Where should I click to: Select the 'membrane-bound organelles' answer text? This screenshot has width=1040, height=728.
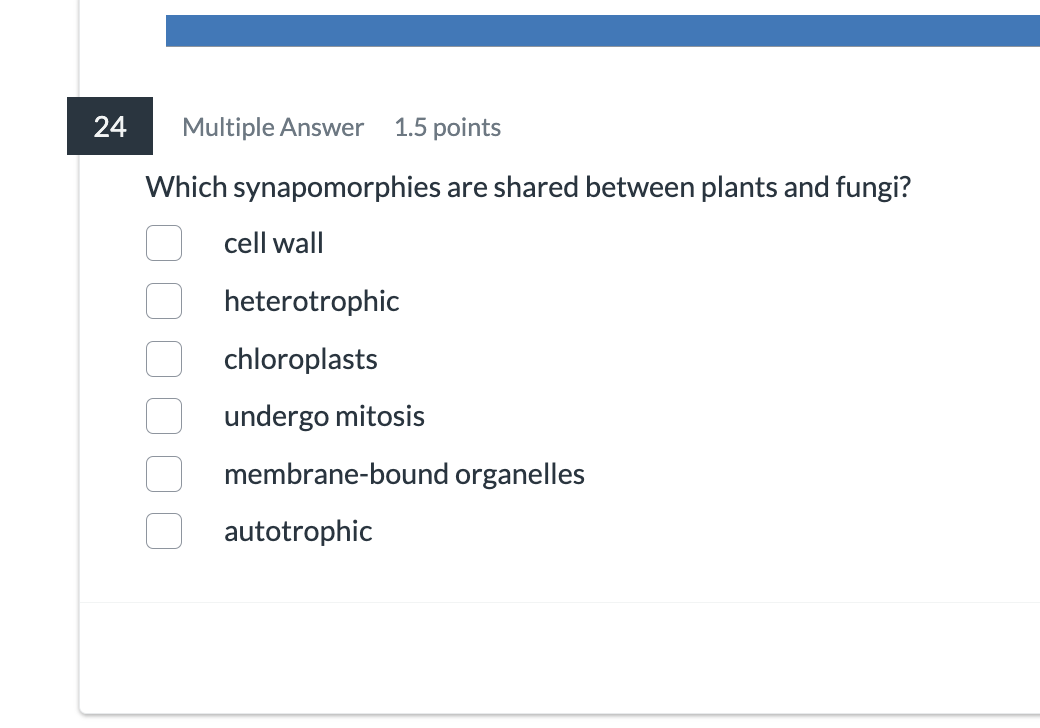click(404, 474)
